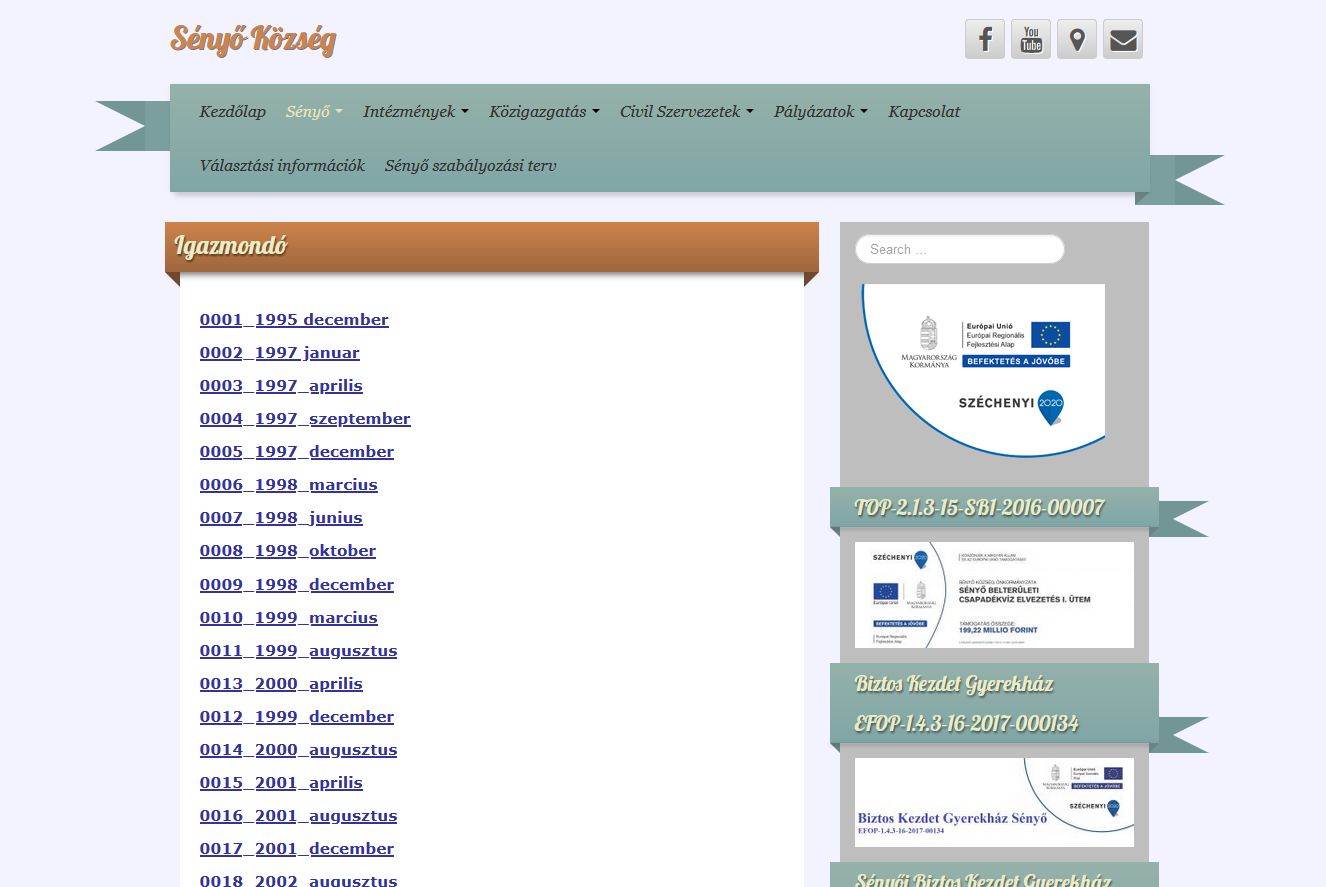Open the 0008_1998_oktober issue link
1326x887 pixels.
(288, 551)
